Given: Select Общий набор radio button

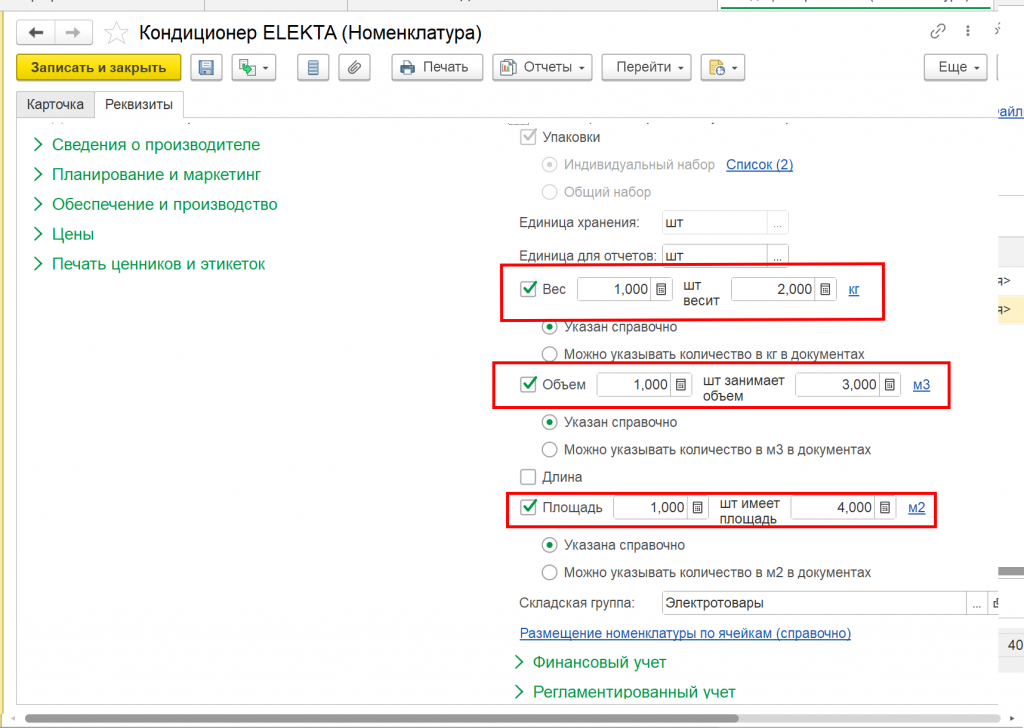Looking at the screenshot, I should tap(549, 192).
